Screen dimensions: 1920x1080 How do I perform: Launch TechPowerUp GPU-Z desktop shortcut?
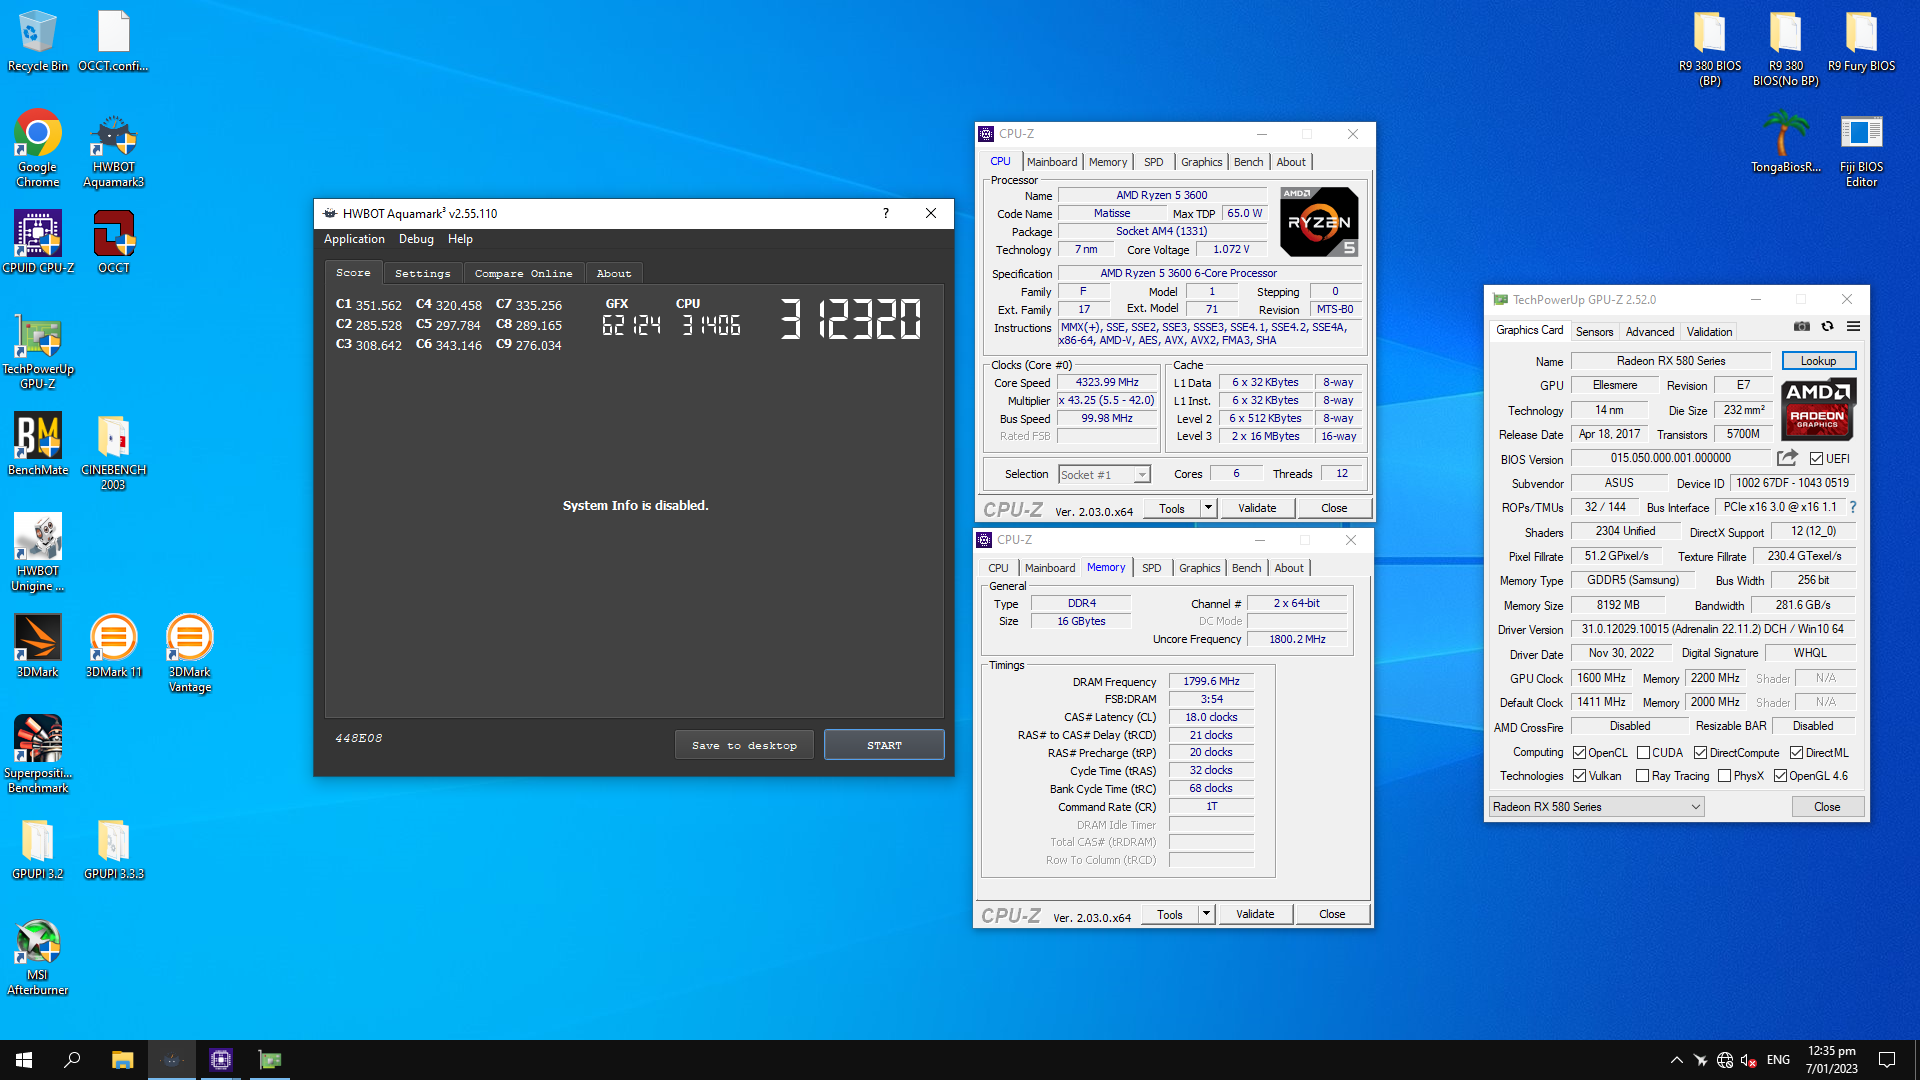coord(38,350)
